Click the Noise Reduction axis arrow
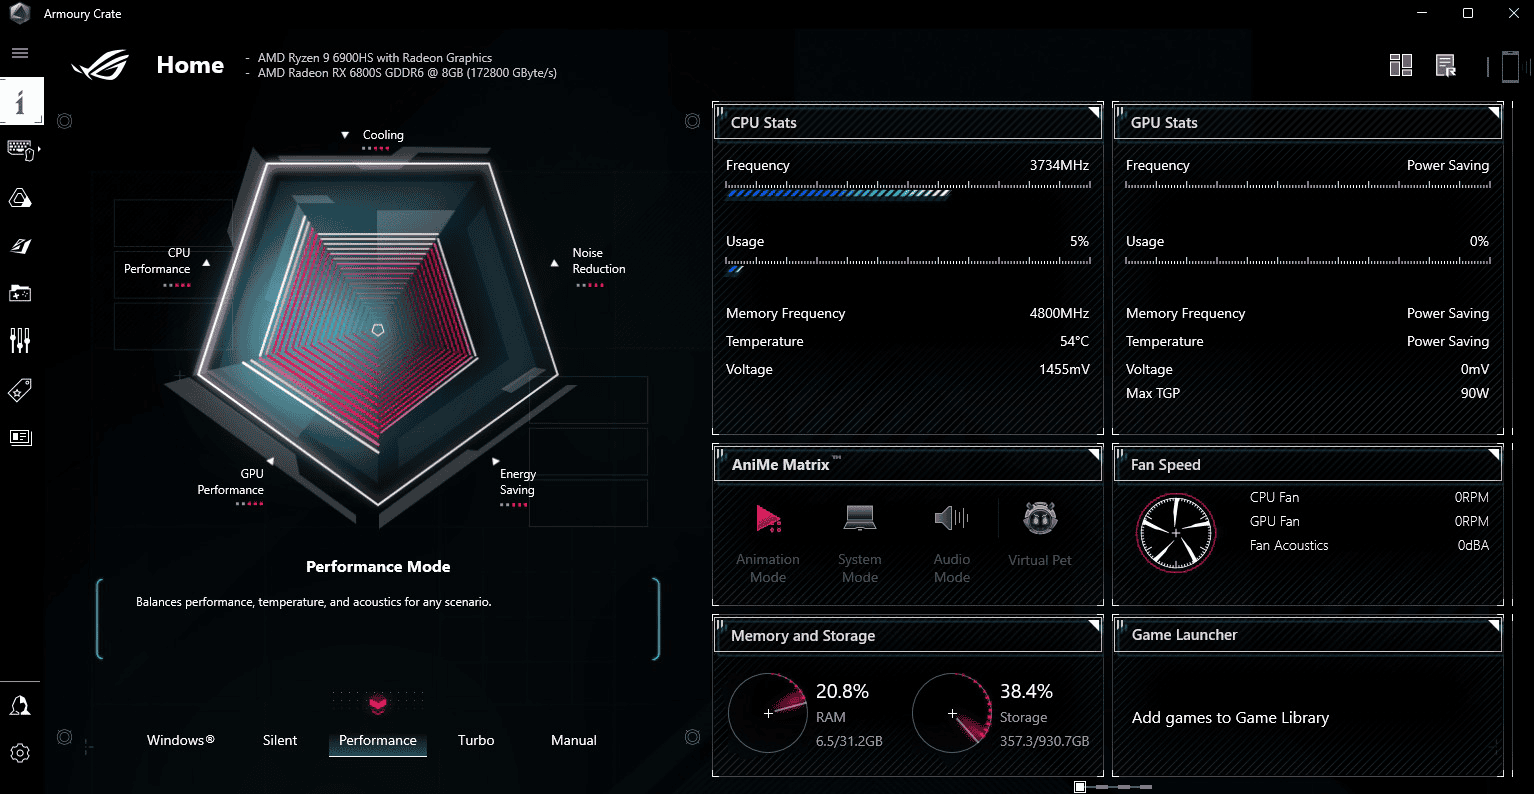Screen dimensions: 1534x794 click(555, 263)
